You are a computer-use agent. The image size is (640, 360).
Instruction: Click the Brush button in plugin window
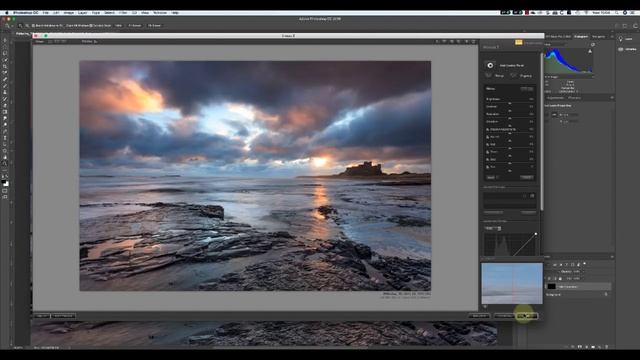(x=479, y=316)
